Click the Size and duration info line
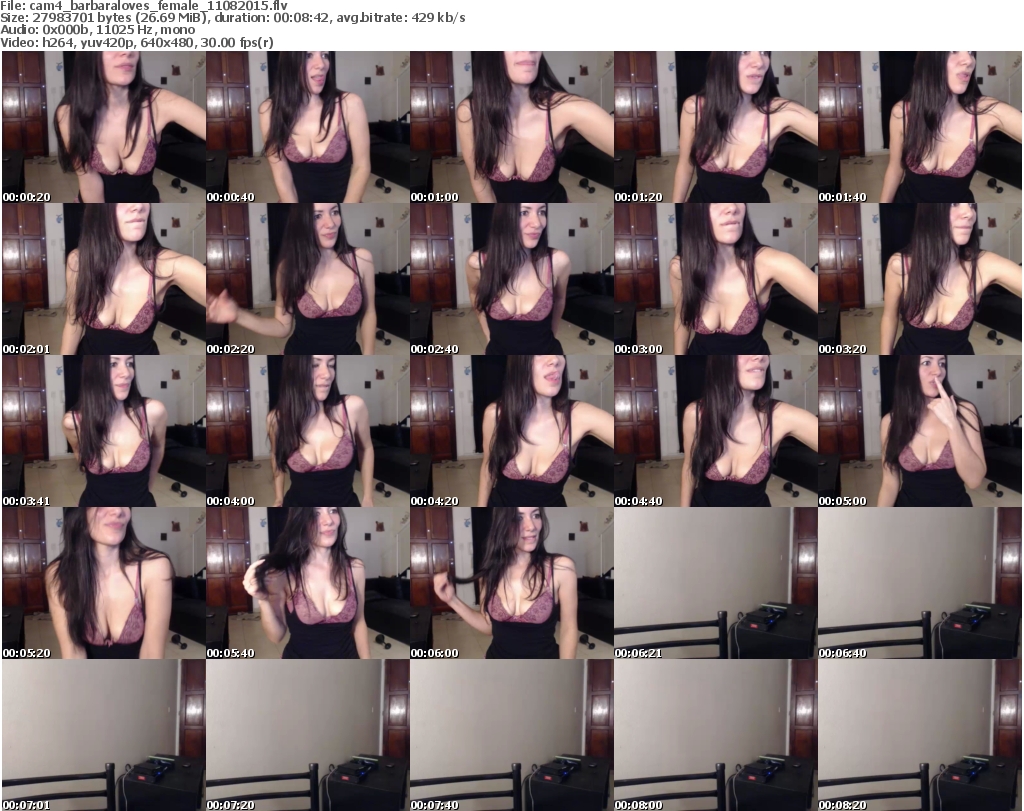The image size is (1024, 811). tap(232, 18)
